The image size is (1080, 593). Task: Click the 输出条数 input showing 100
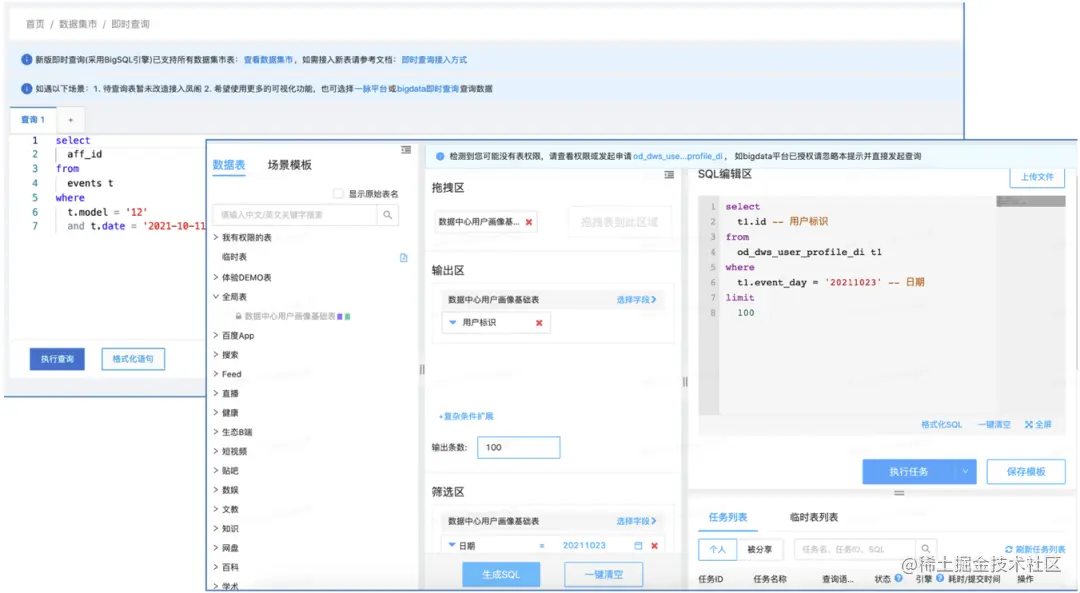click(x=518, y=447)
